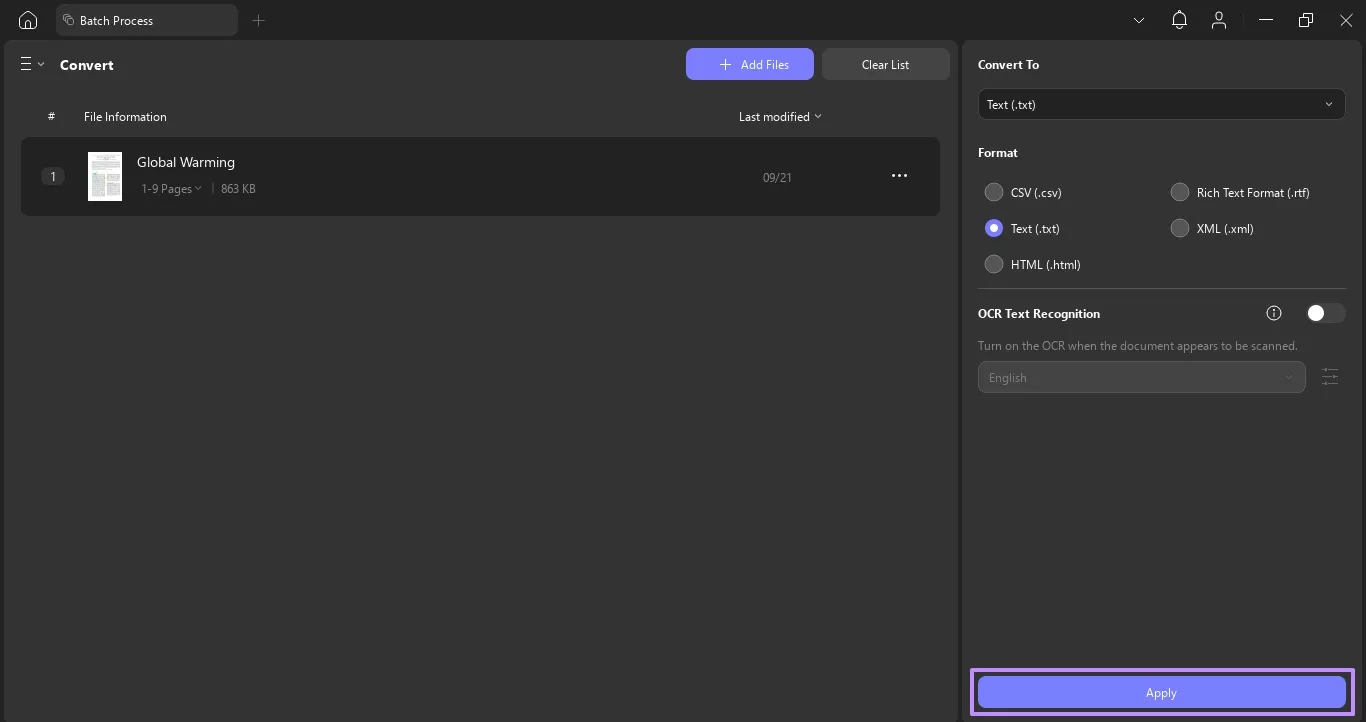Open the user account profile icon
The width and height of the screenshot is (1366, 722).
click(x=1218, y=20)
